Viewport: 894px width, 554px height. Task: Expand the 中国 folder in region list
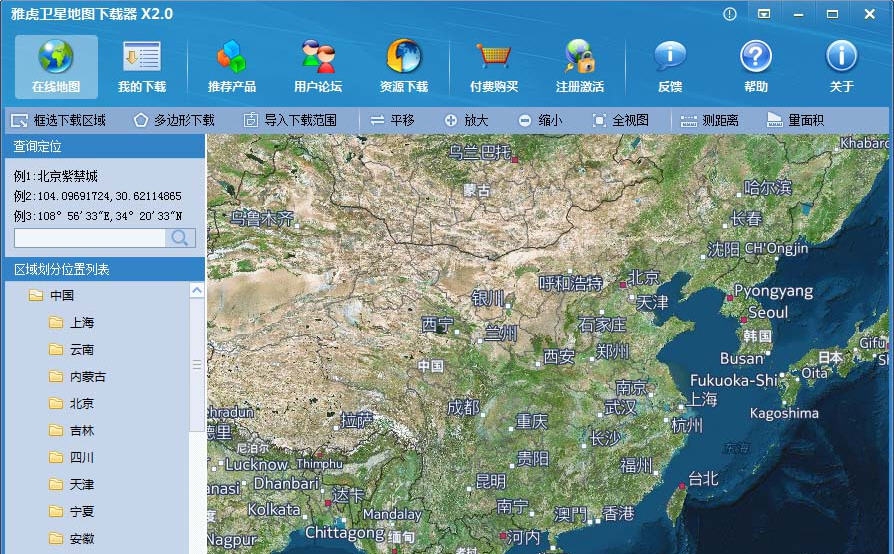36,295
